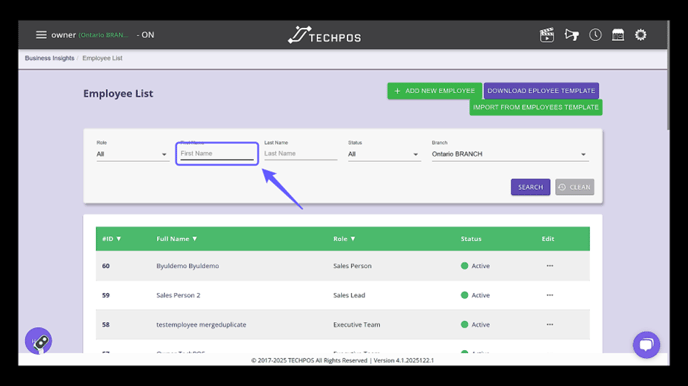Click the Executive Team role of employee 58
This screenshot has height=386, width=688.
tap(357, 325)
